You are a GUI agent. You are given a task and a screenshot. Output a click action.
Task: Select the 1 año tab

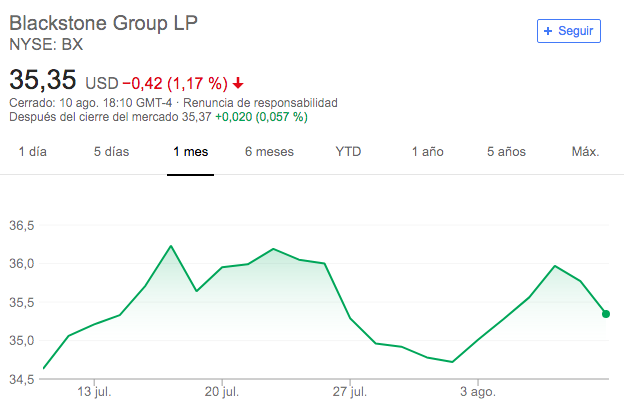(x=427, y=152)
